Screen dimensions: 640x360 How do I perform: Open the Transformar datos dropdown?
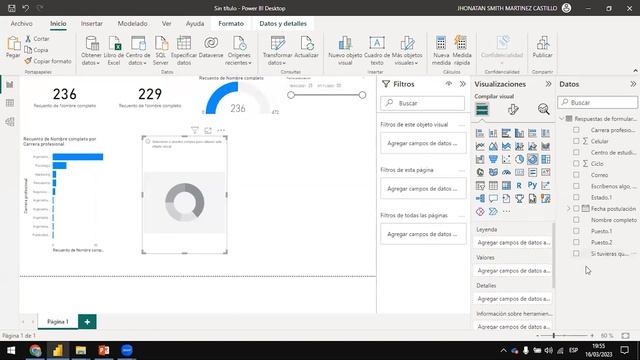(x=277, y=59)
